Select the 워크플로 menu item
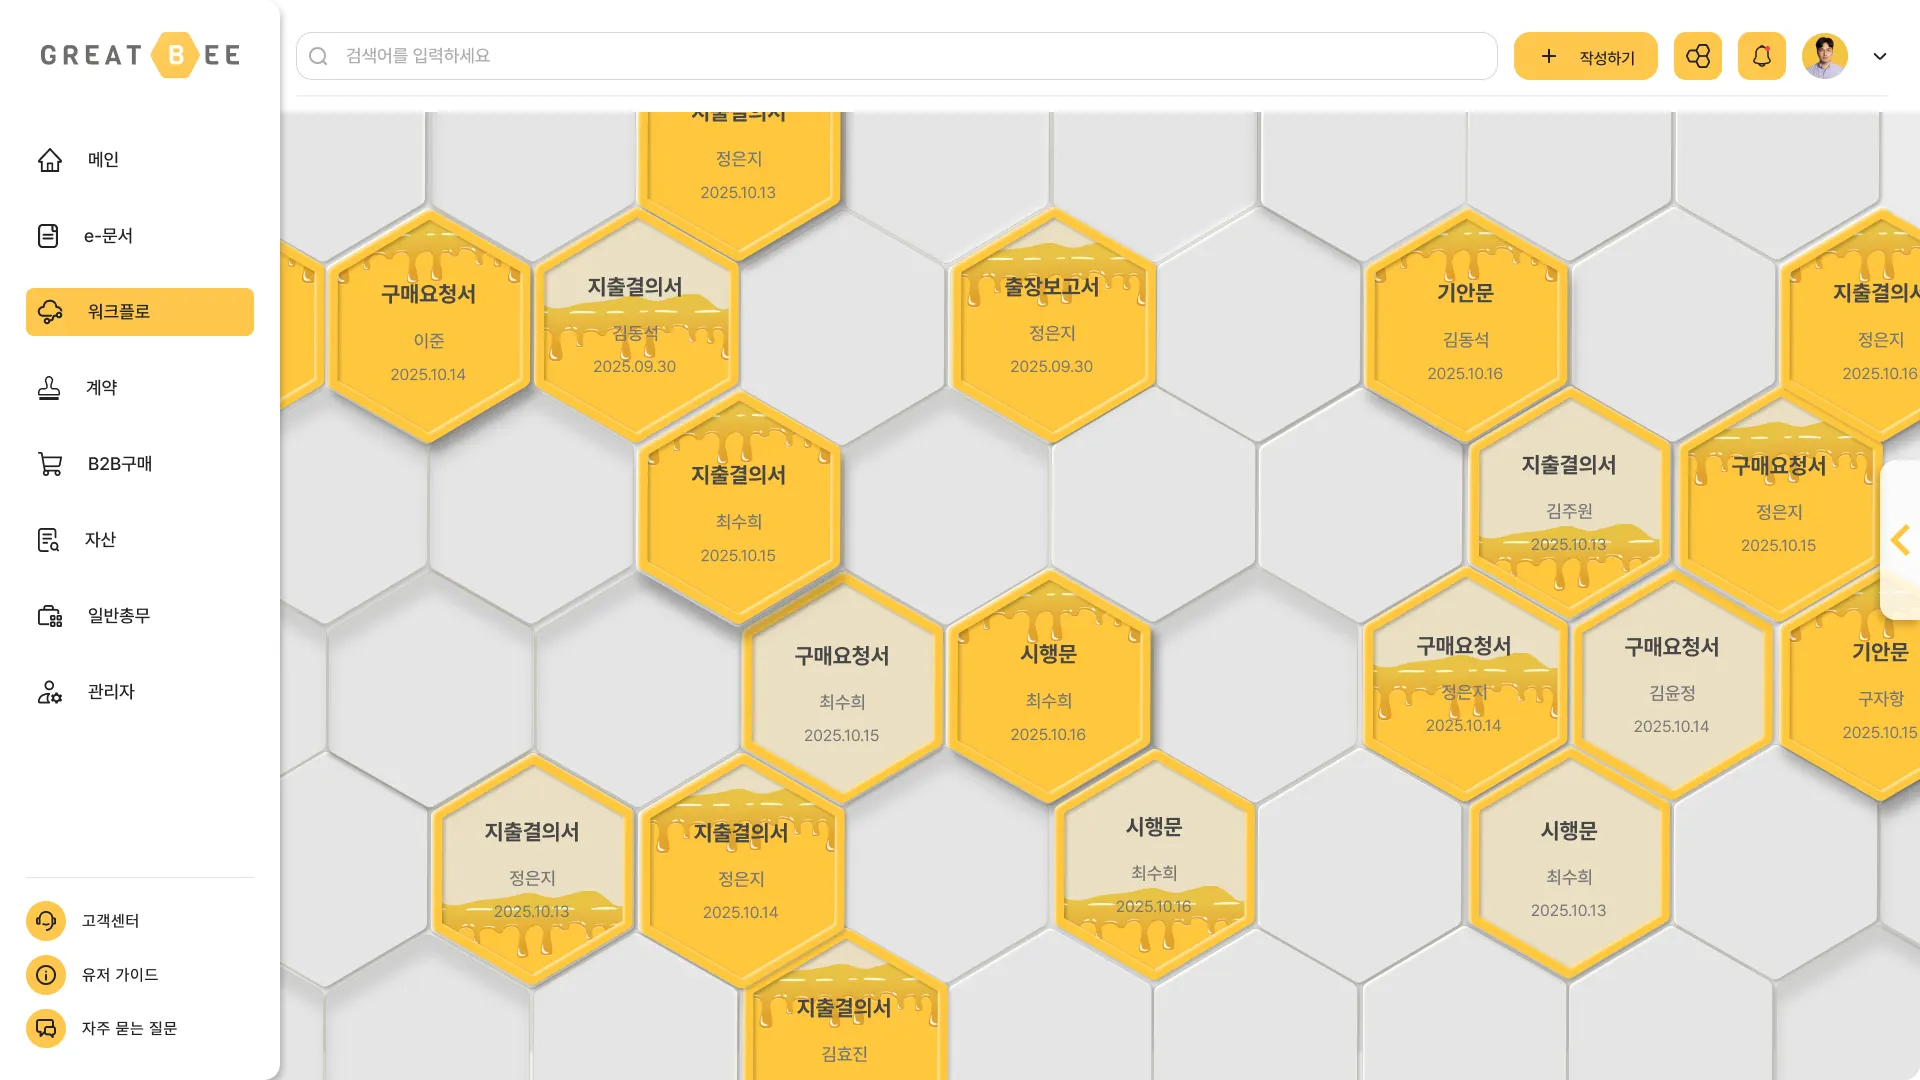Screen dimensions: 1920x1080 coord(140,312)
